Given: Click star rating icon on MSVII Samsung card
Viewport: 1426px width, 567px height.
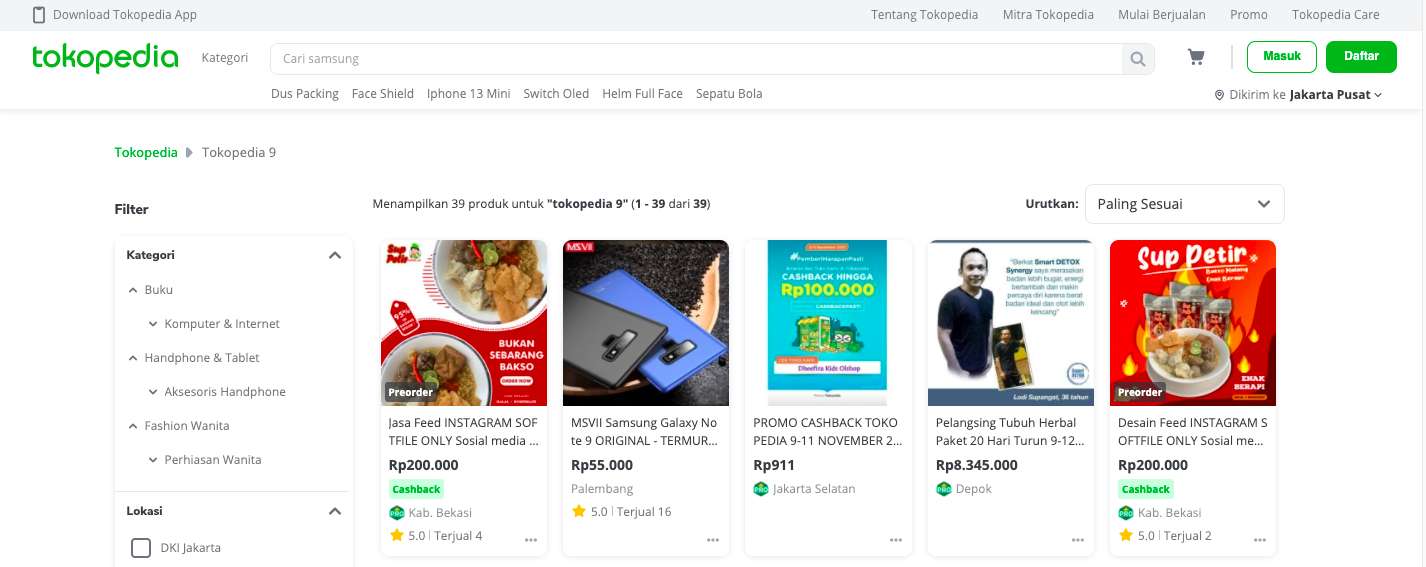Looking at the screenshot, I should [x=578, y=511].
